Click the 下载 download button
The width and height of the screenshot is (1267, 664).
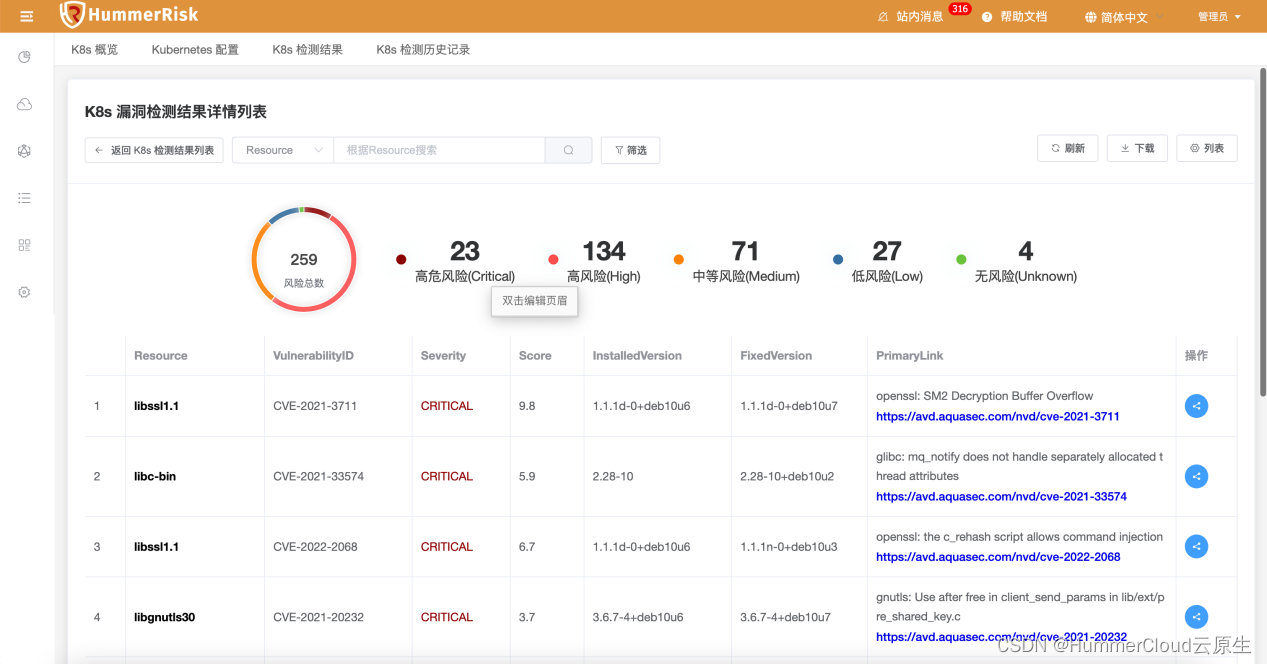pyautogui.click(x=1138, y=148)
